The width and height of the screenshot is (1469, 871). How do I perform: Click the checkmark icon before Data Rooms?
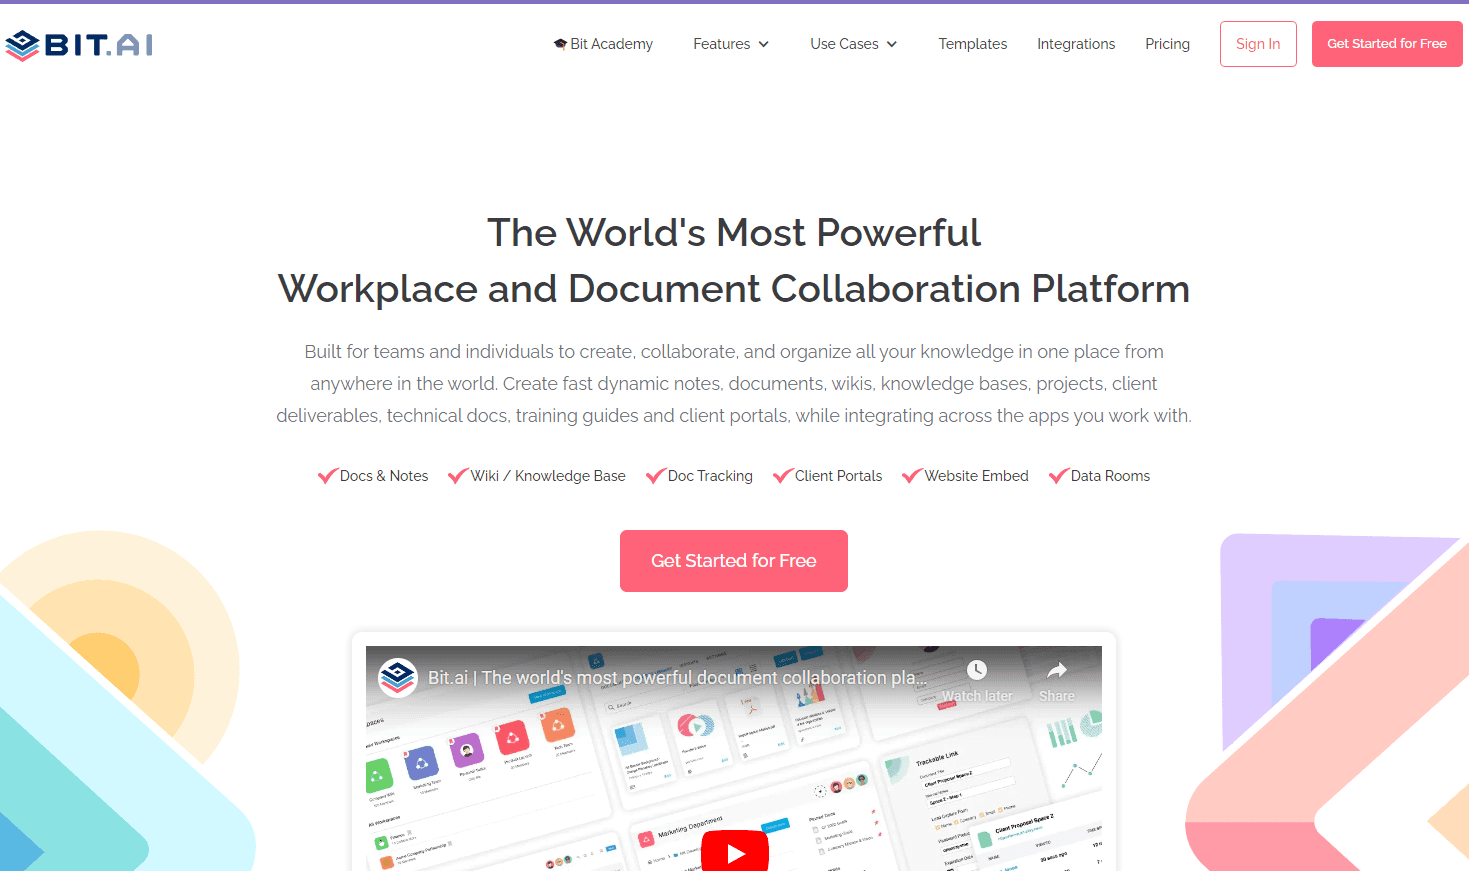tap(1059, 476)
